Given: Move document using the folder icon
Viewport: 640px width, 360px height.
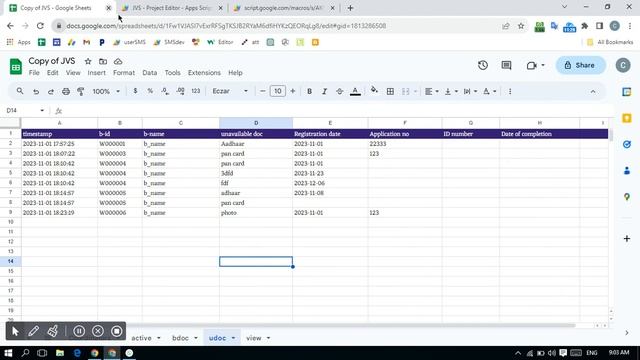Looking at the screenshot, I should (103, 61).
